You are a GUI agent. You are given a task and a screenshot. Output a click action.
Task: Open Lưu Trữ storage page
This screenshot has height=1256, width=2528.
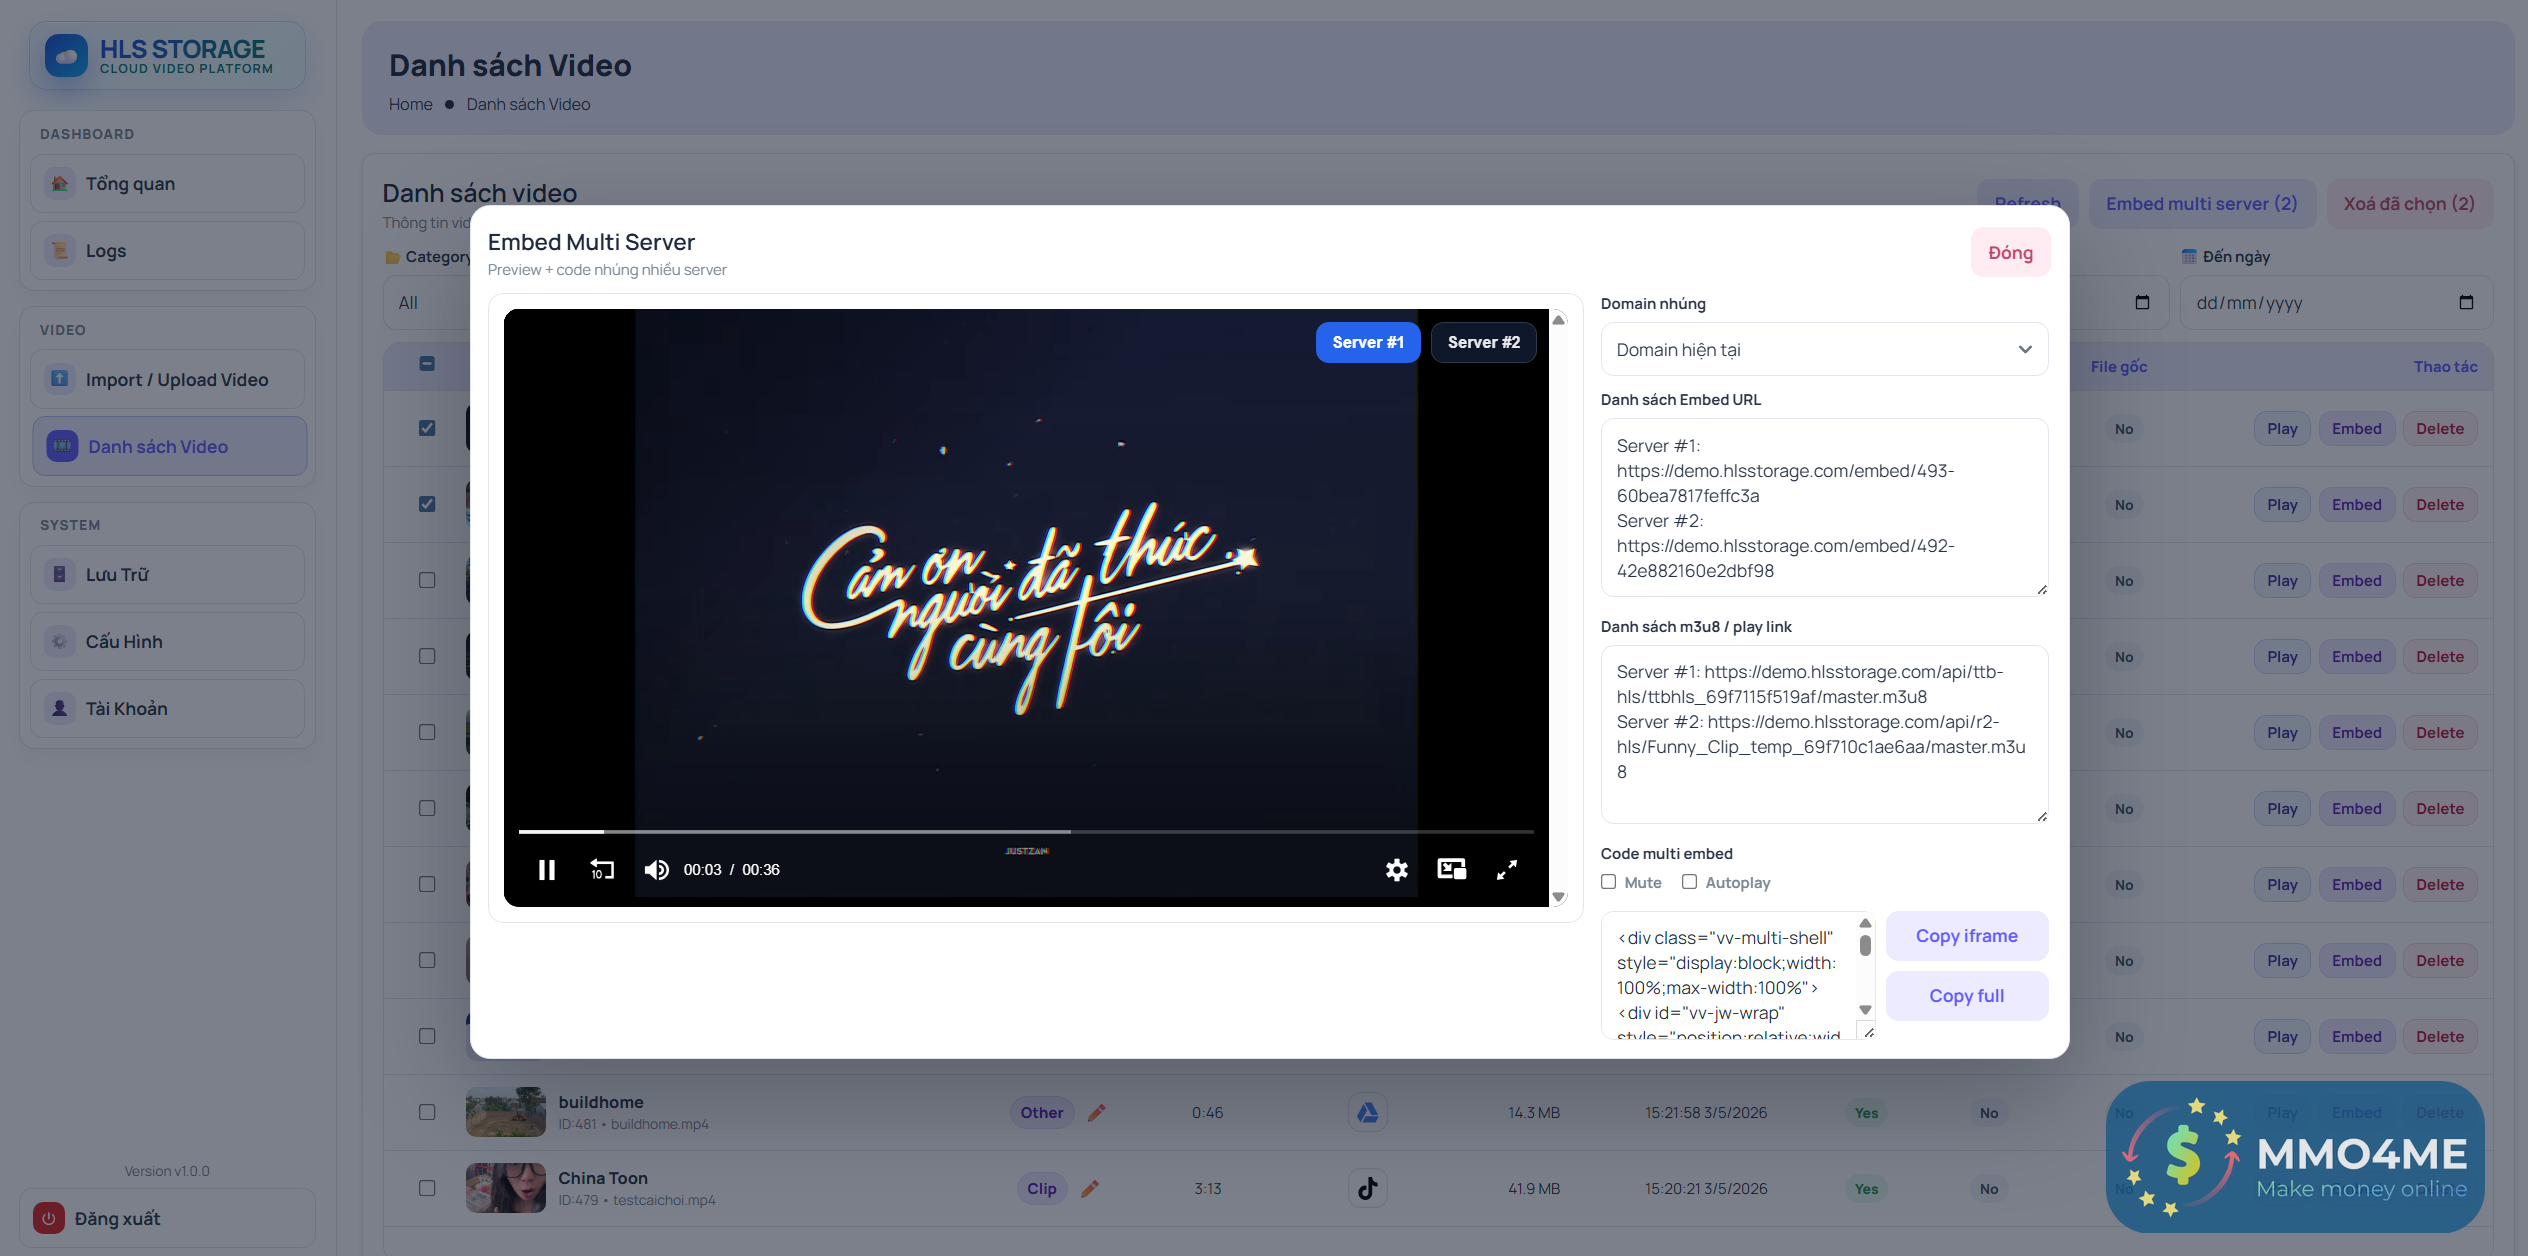(x=168, y=574)
